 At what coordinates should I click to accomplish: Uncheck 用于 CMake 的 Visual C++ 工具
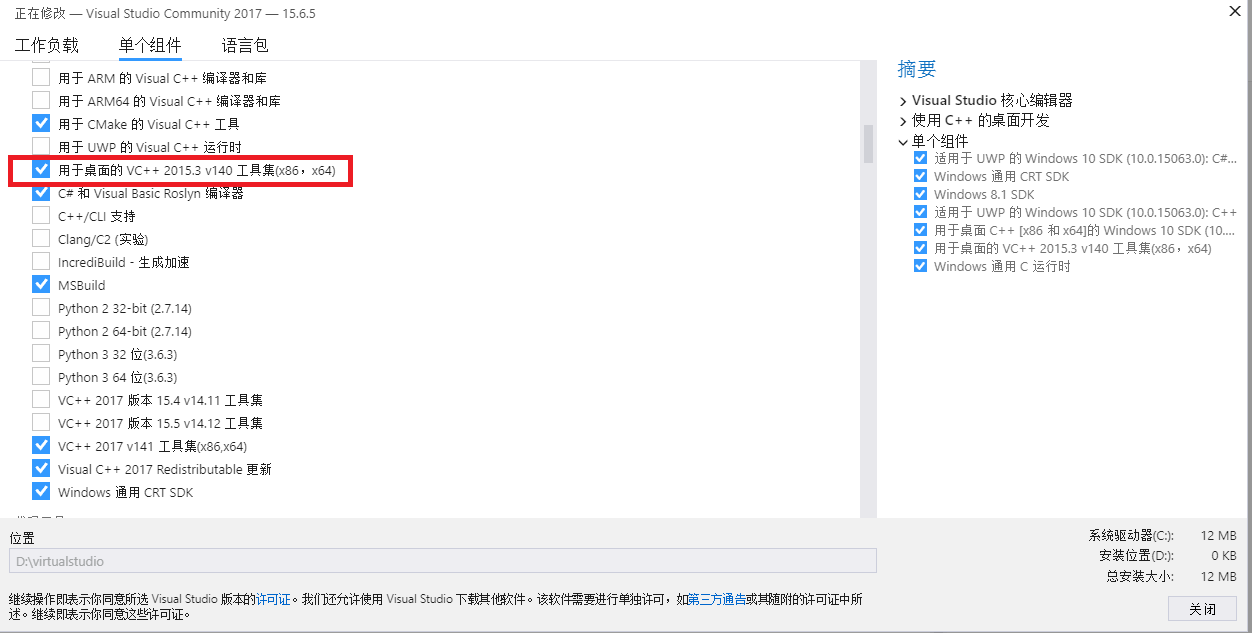[x=41, y=123]
